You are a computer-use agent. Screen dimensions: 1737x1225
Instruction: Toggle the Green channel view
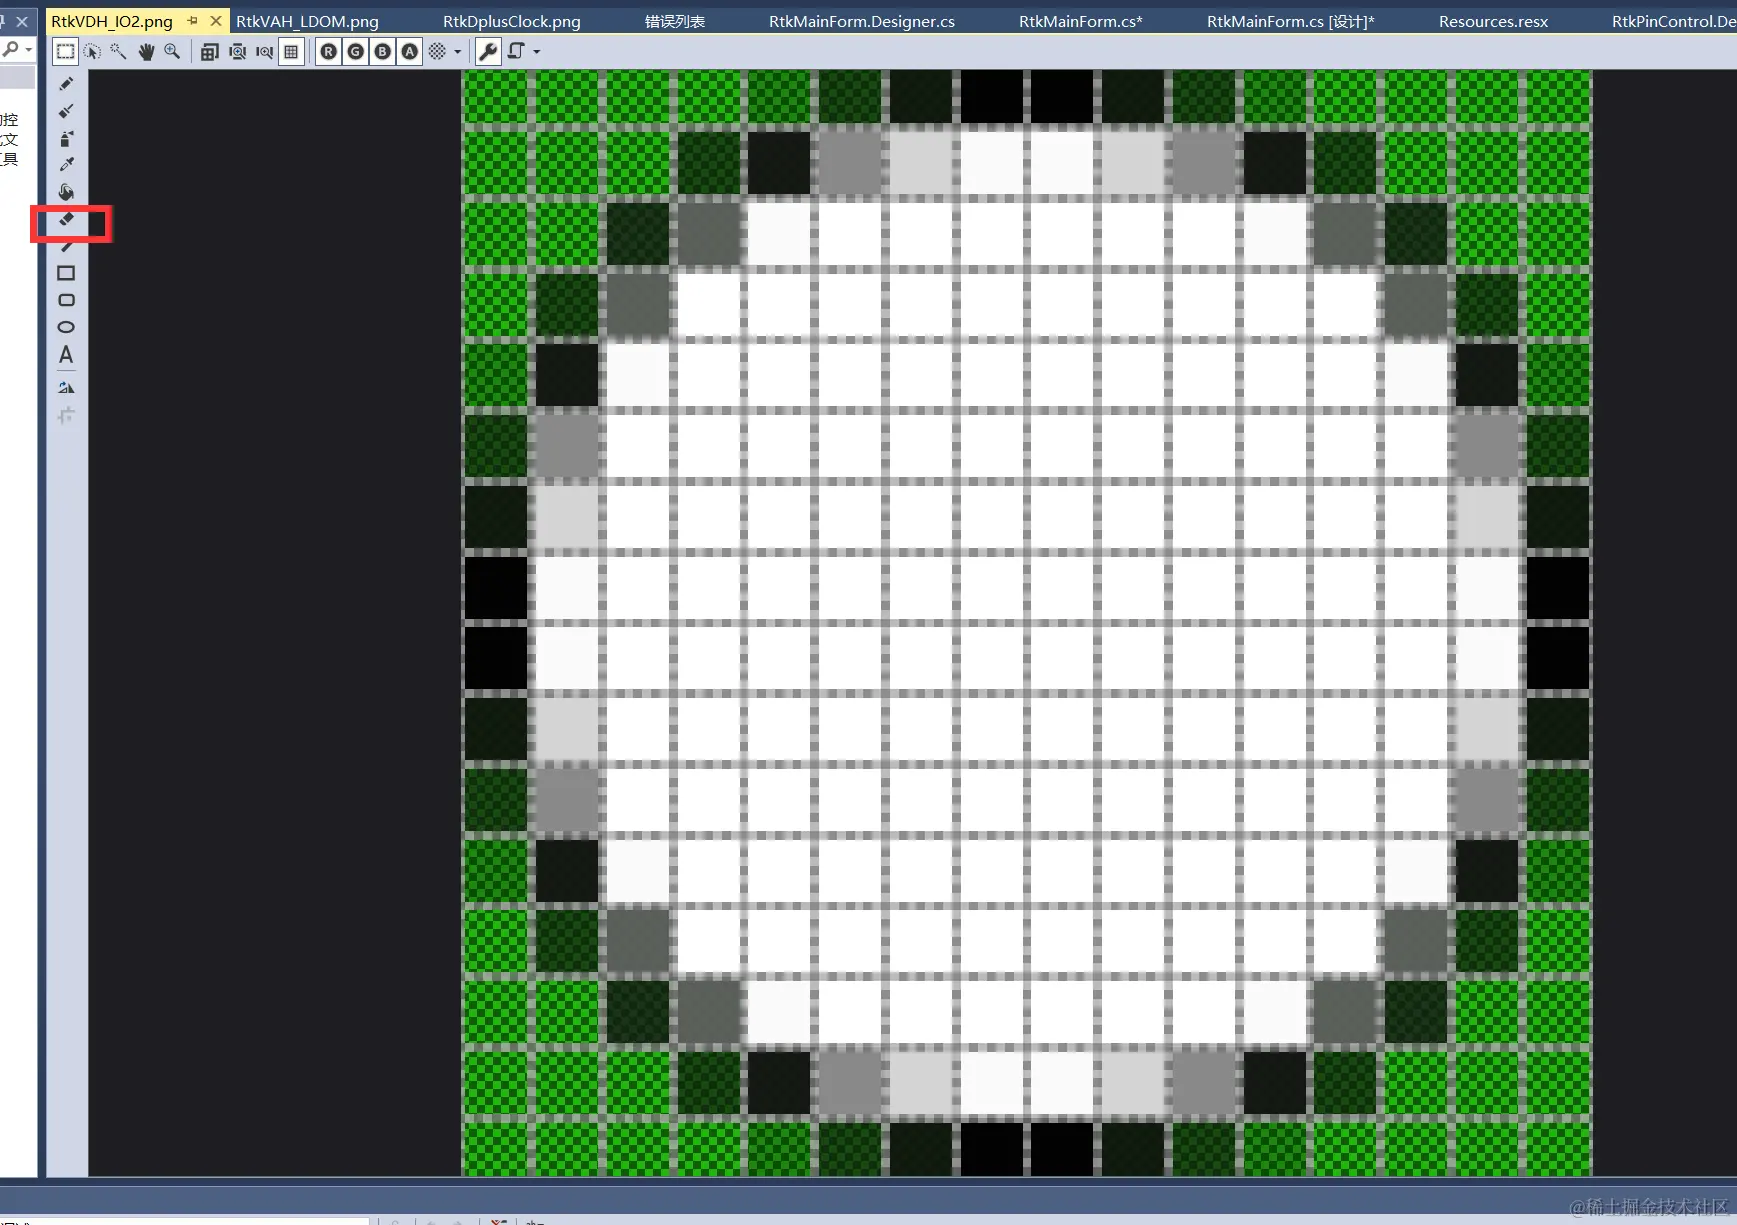click(x=356, y=52)
